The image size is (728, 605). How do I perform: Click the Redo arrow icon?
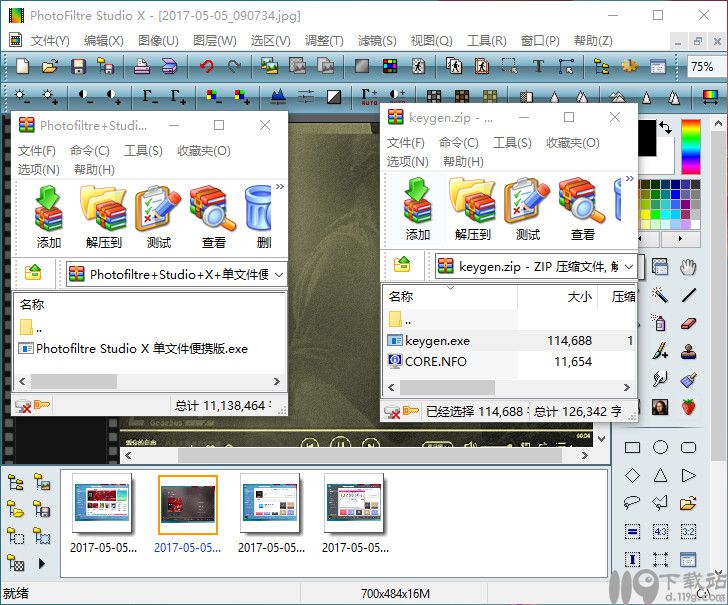click(234, 66)
